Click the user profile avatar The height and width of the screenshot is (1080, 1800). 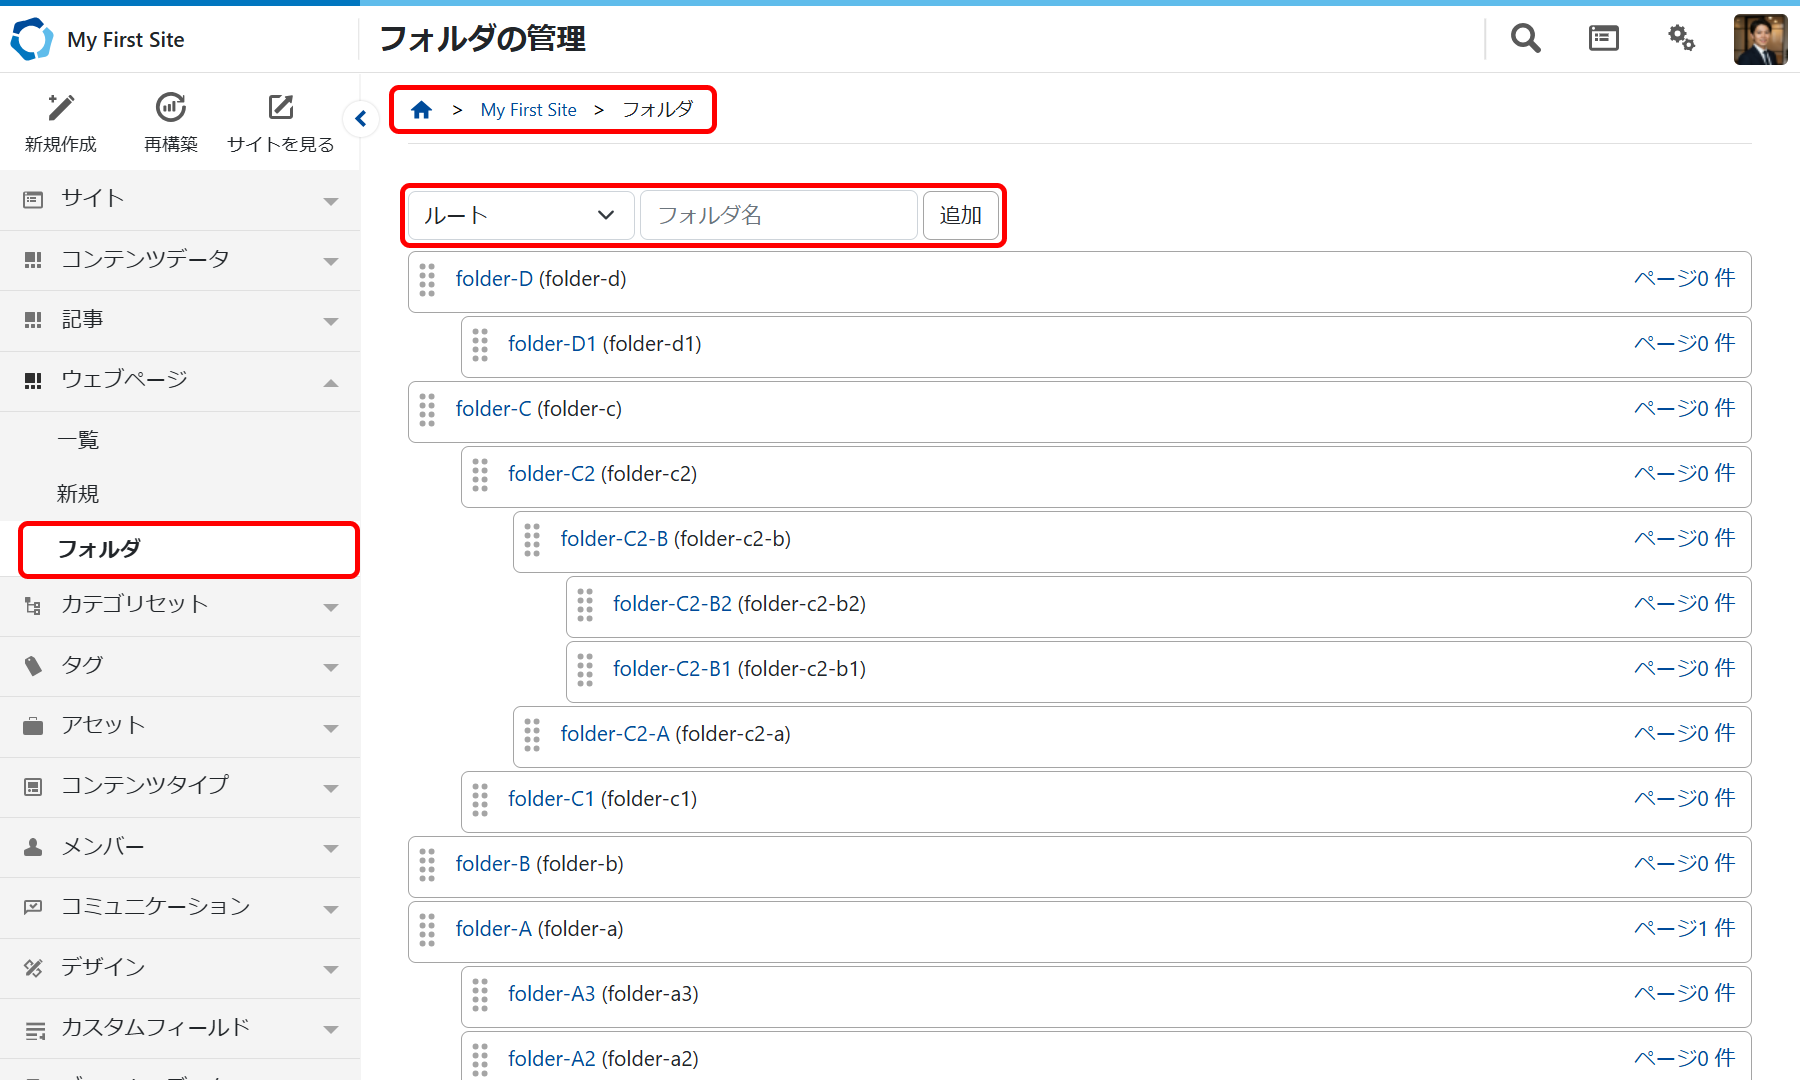pos(1760,40)
